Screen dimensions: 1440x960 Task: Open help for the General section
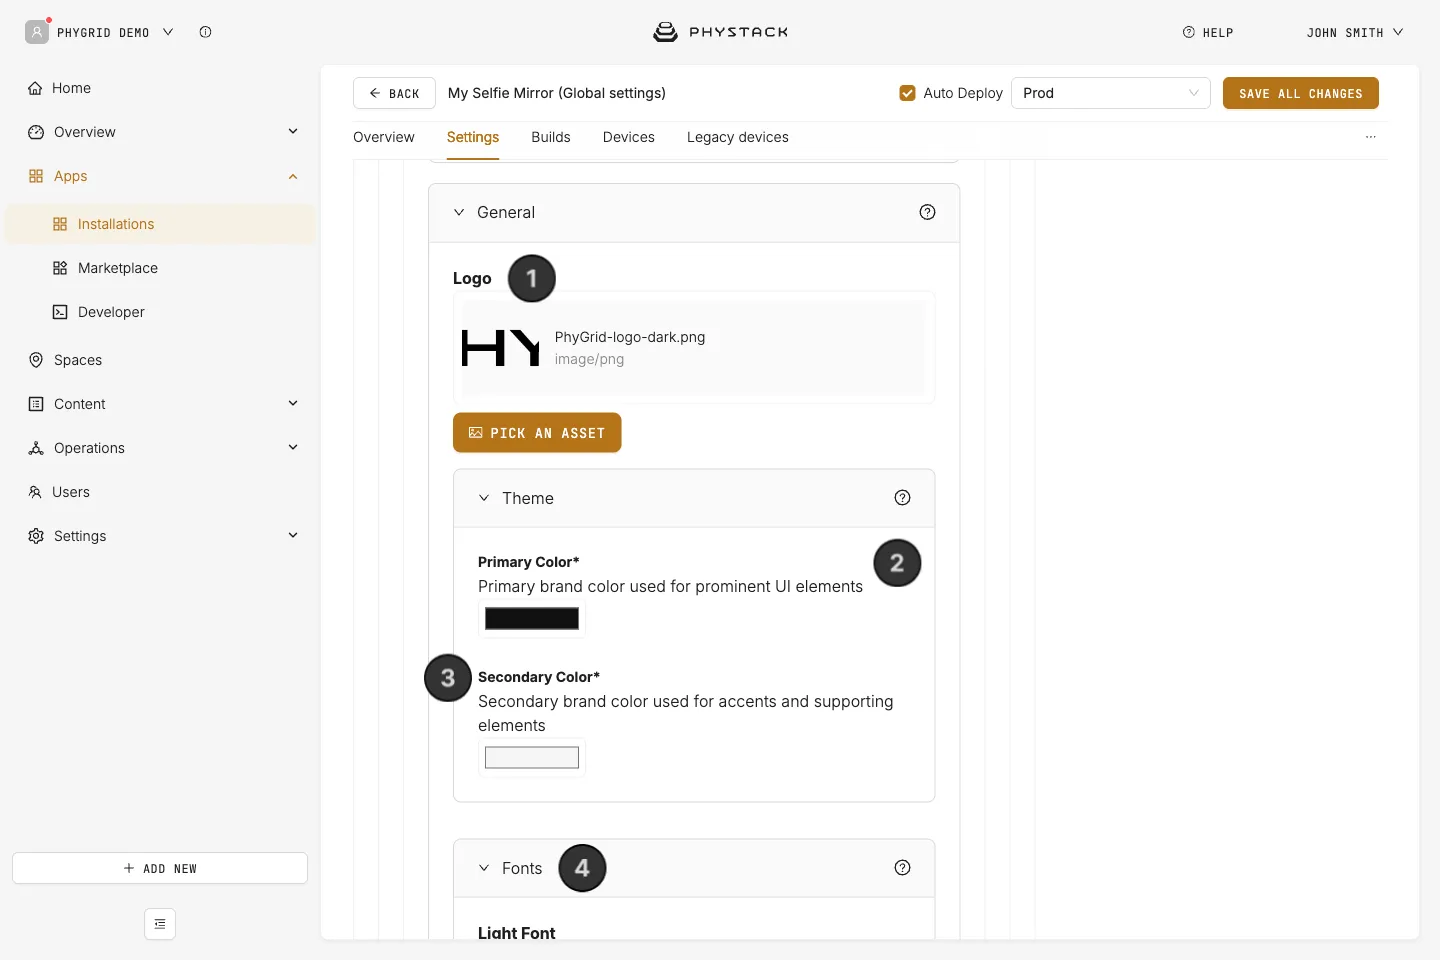927,212
